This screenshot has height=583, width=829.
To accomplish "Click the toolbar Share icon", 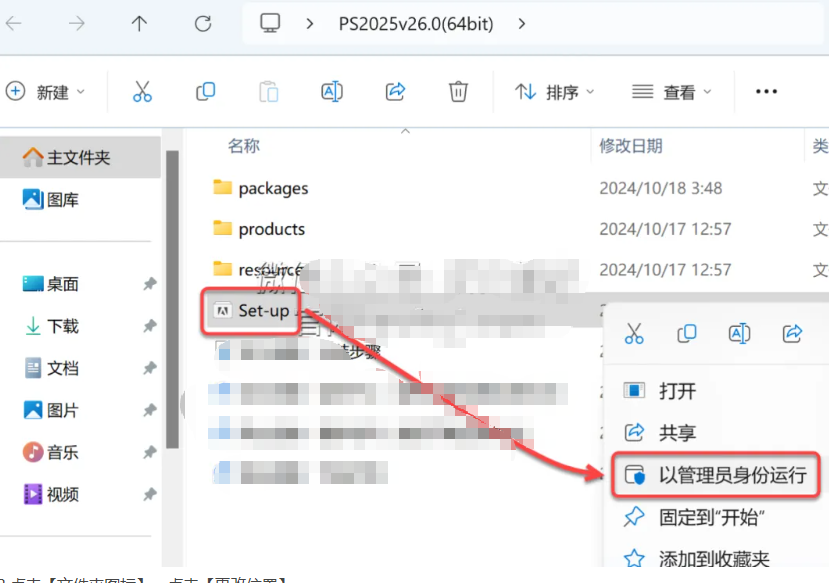I will (395, 91).
